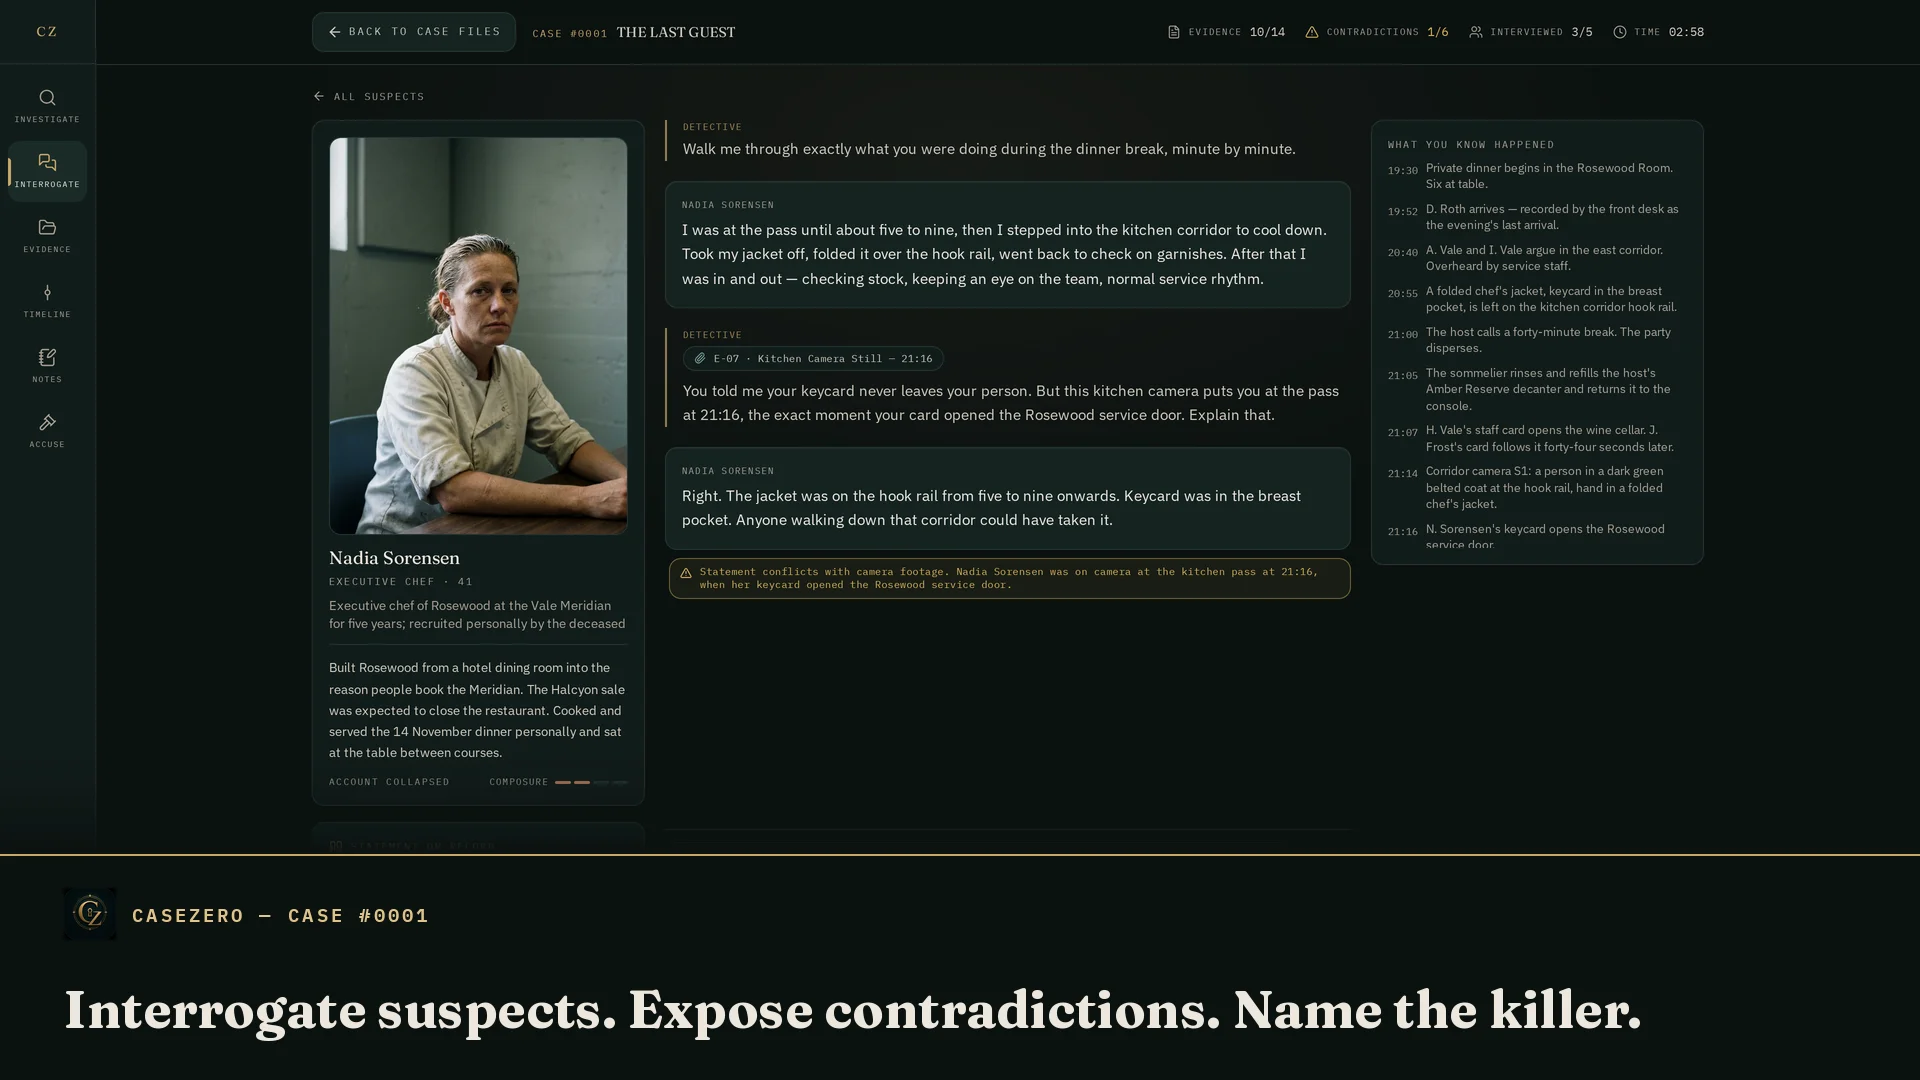This screenshot has height=1080, width=1920.
Task: Select the 20:55 folded chef's jacket entry
Action: point(1536,299)
